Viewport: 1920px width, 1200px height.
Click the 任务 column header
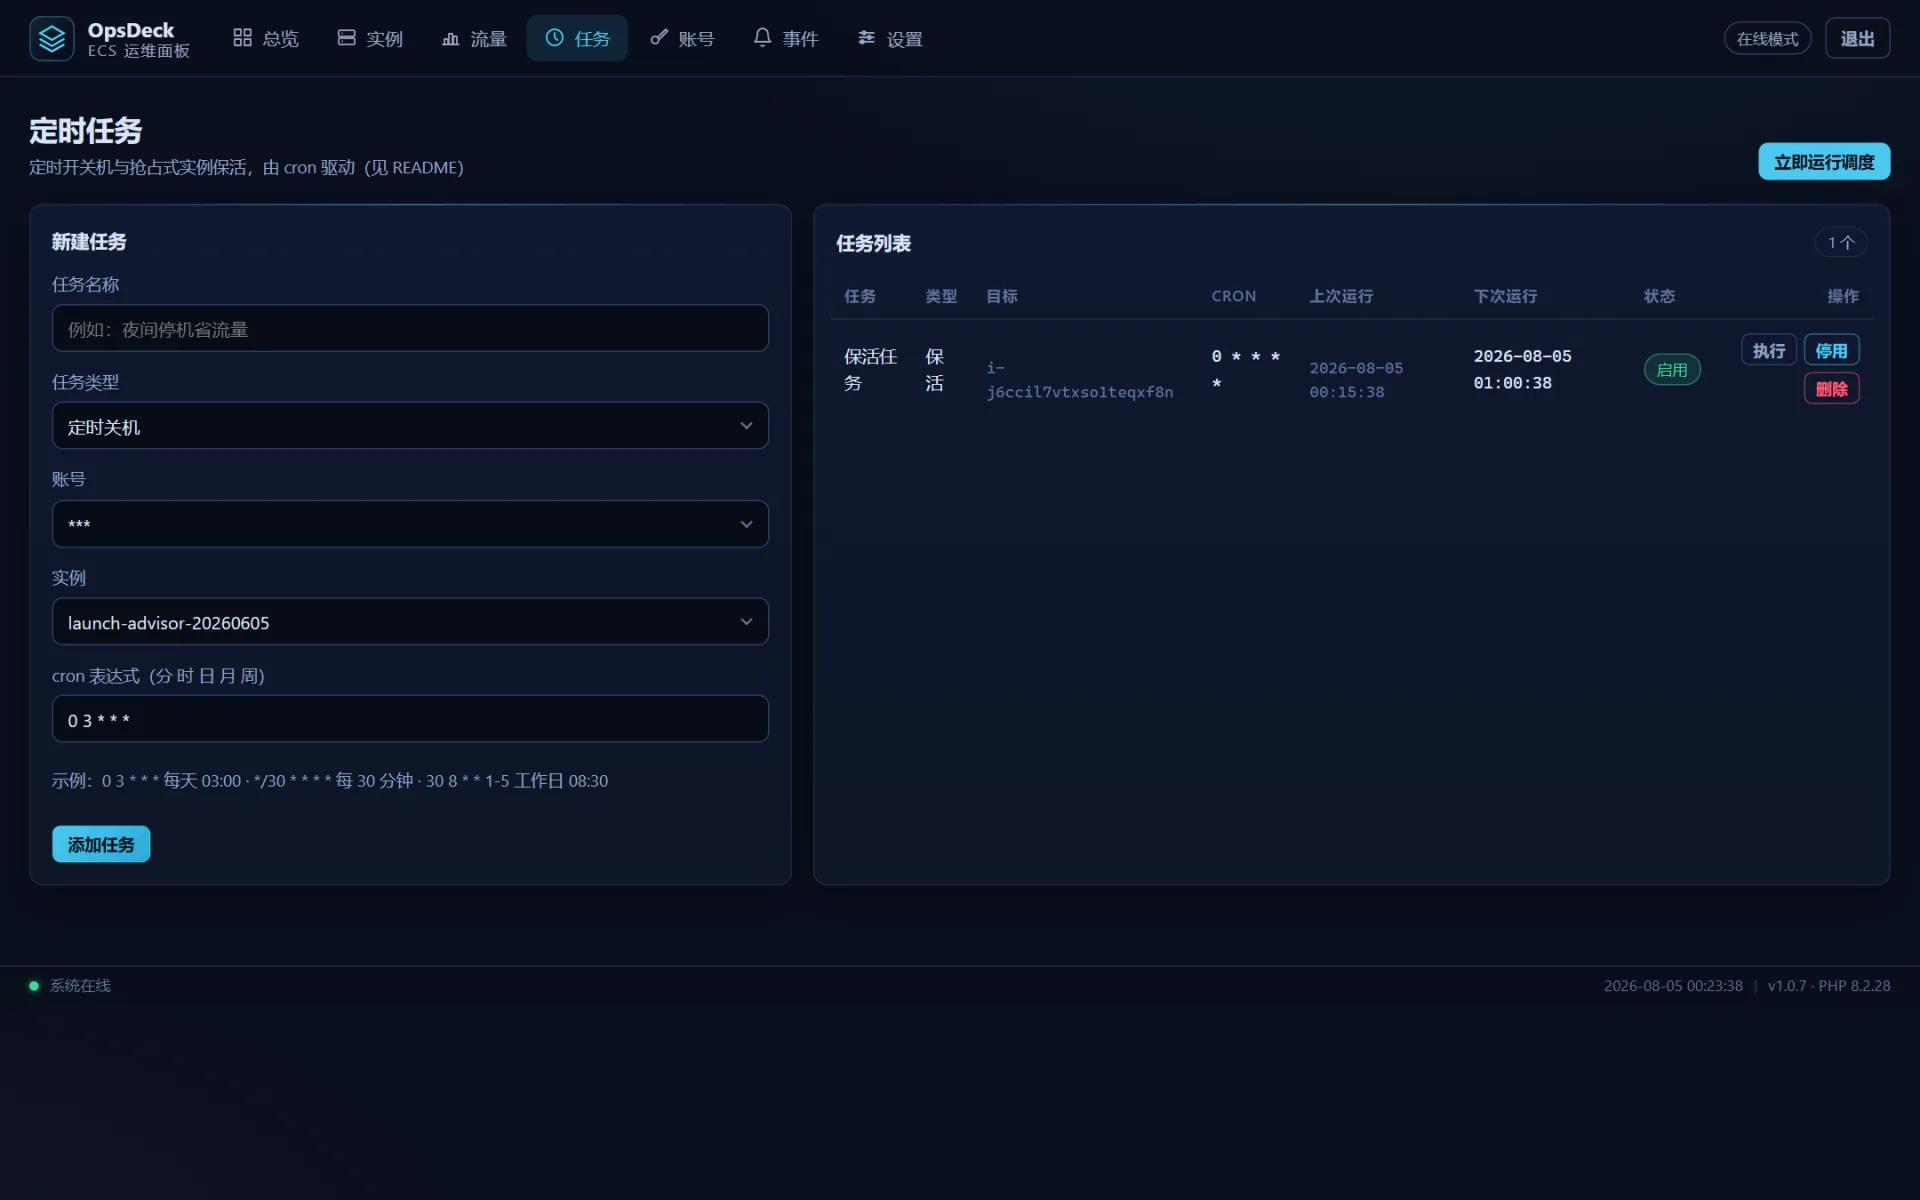pos(859,296)
